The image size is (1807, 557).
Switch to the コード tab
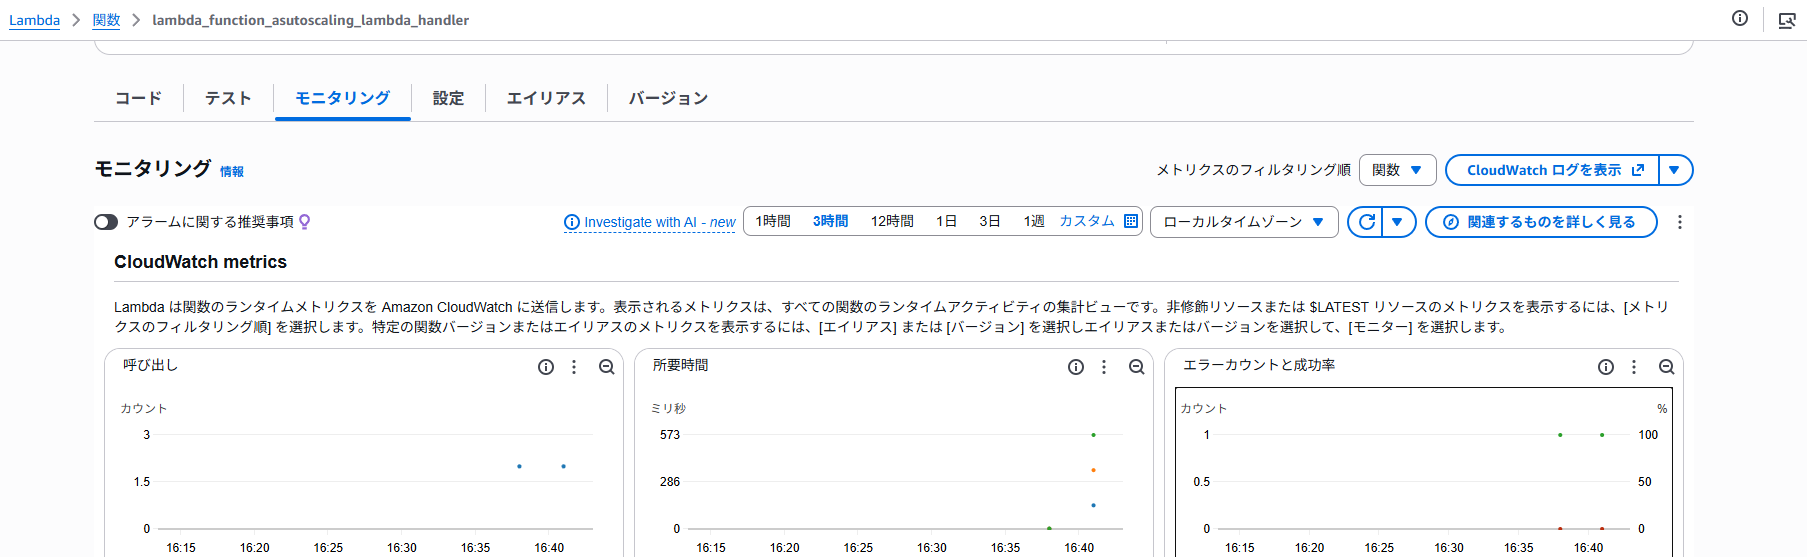138,98
